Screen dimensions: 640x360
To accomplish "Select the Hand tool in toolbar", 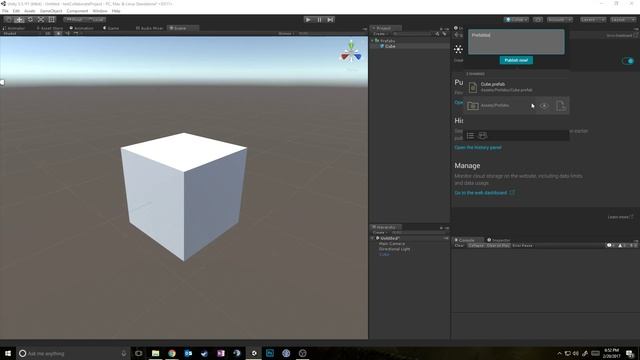I will [x=8, y=19].
